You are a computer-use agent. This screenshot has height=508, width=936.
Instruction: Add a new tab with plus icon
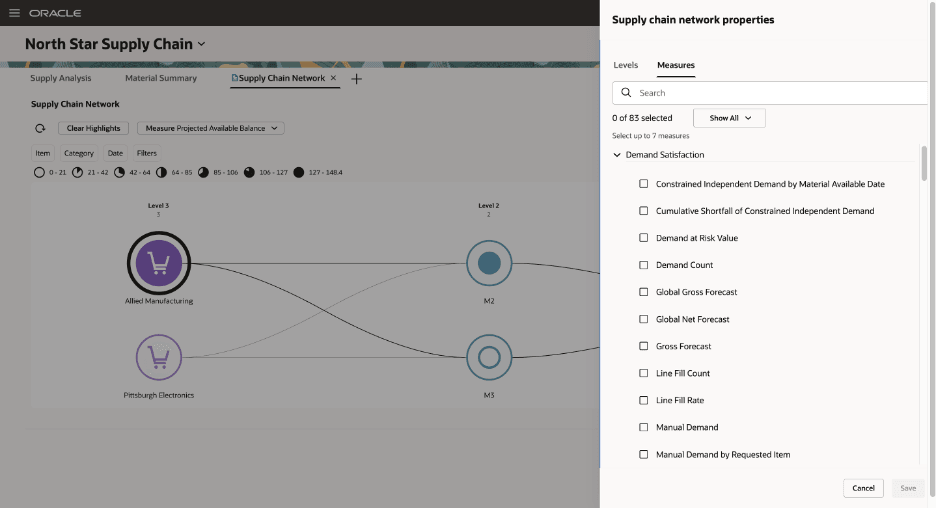point(356,79)
